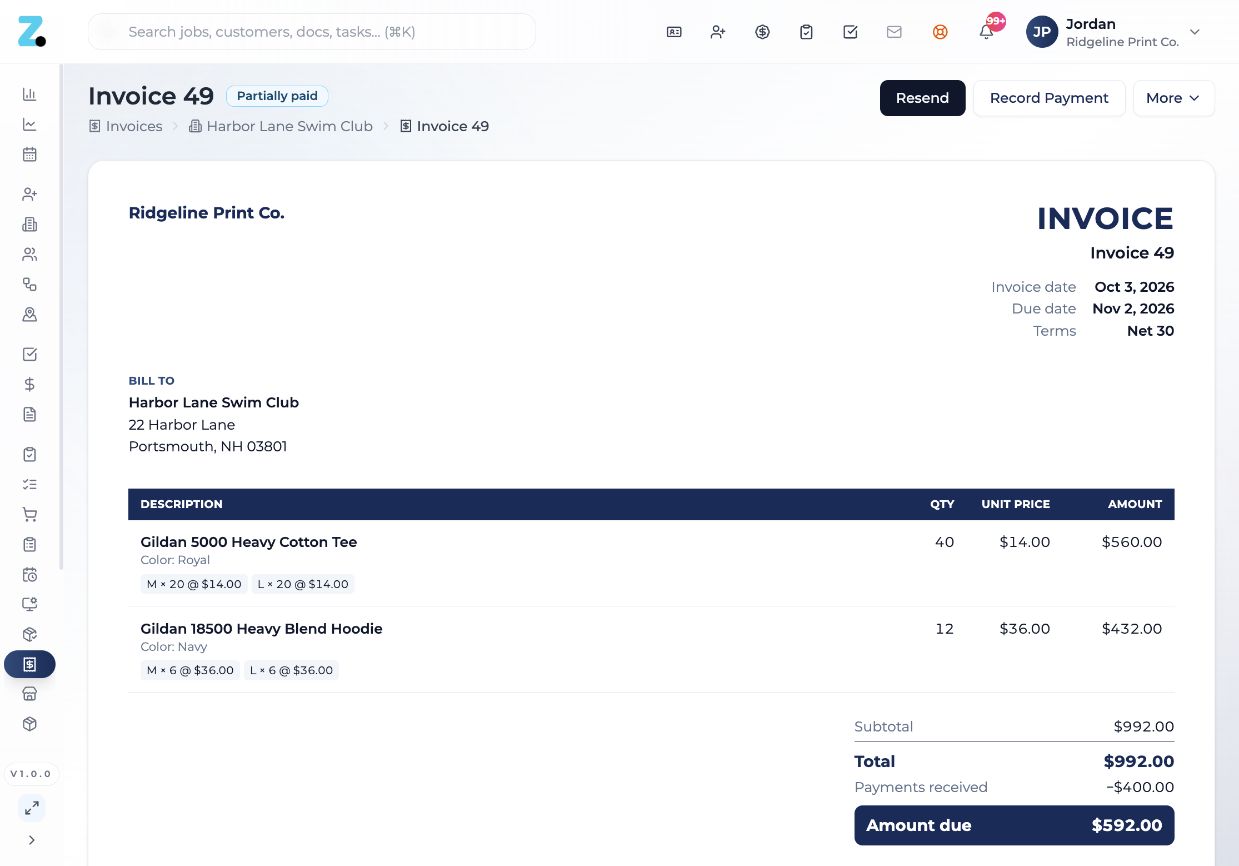Screen dimensions: 1239x866
Task: Go to Invoices breadcrumb link
Action: coord(125,126)
